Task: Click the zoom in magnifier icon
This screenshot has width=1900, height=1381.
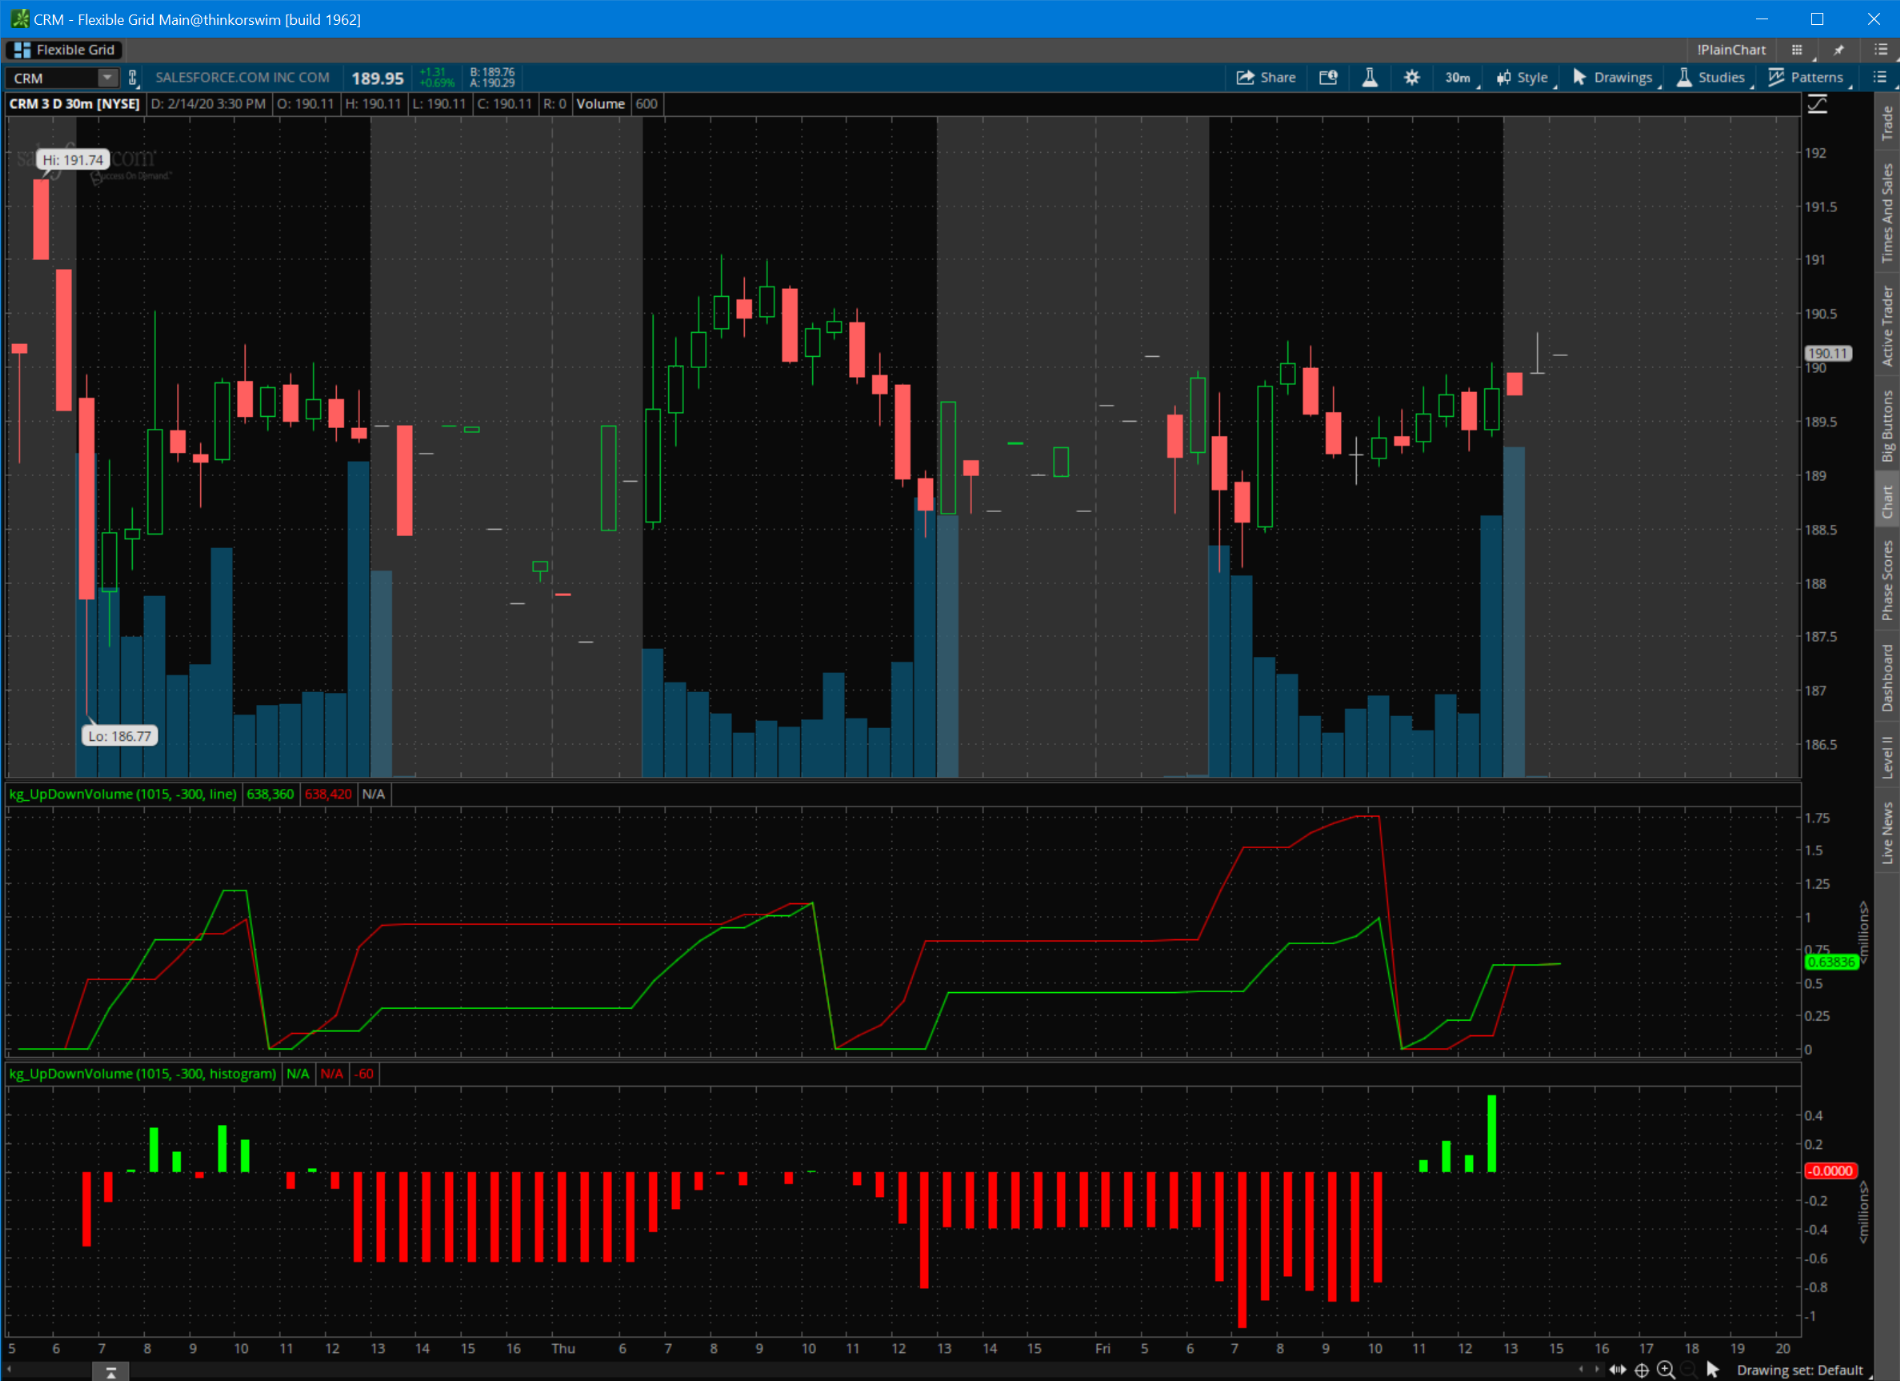Action: (x=1666, y=1370)
